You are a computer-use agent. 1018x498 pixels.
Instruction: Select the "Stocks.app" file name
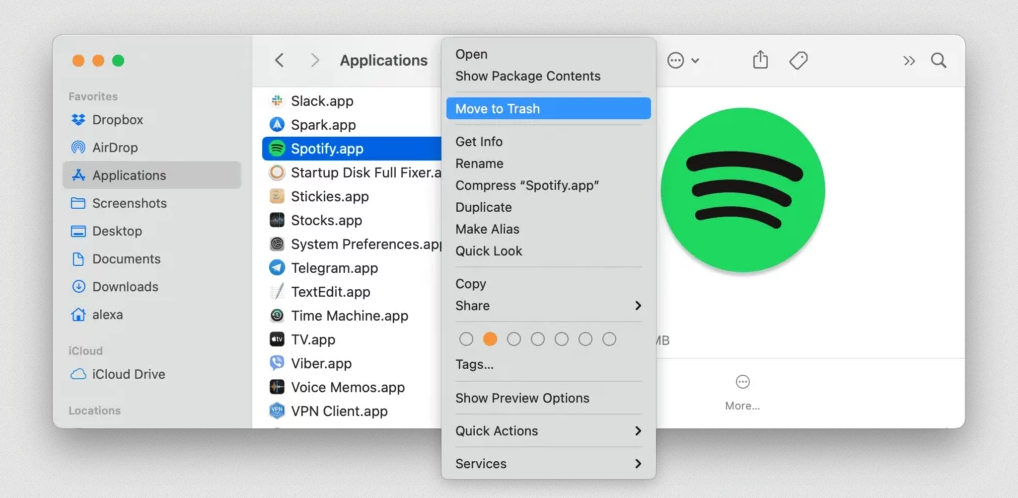[327, 220]
